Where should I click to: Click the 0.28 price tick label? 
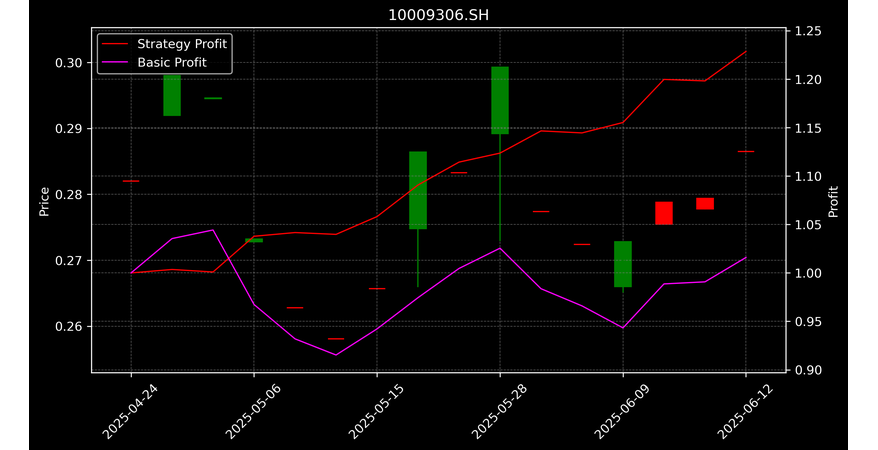tap(68, 195)
